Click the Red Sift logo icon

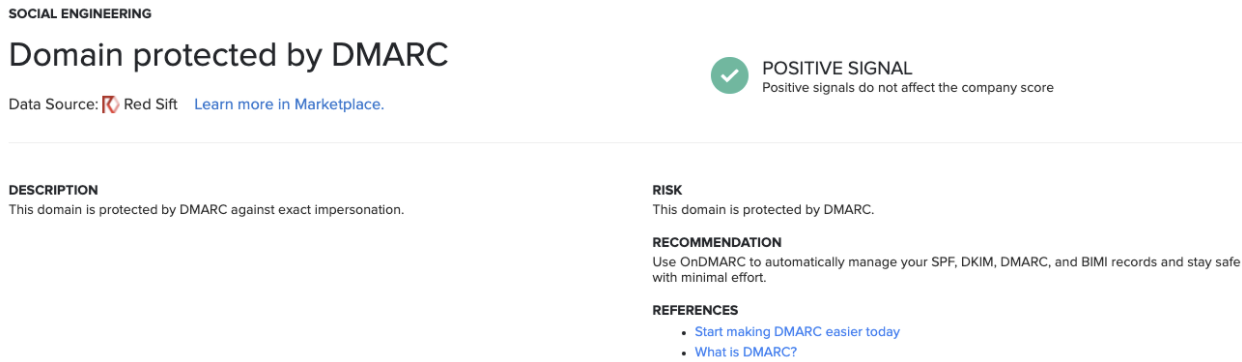[111, 104]
